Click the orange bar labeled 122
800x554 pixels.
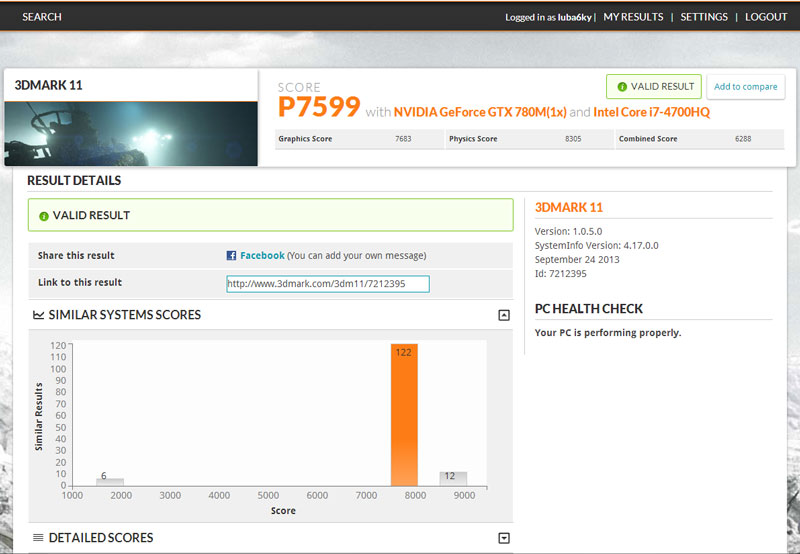tap(404, 415)
